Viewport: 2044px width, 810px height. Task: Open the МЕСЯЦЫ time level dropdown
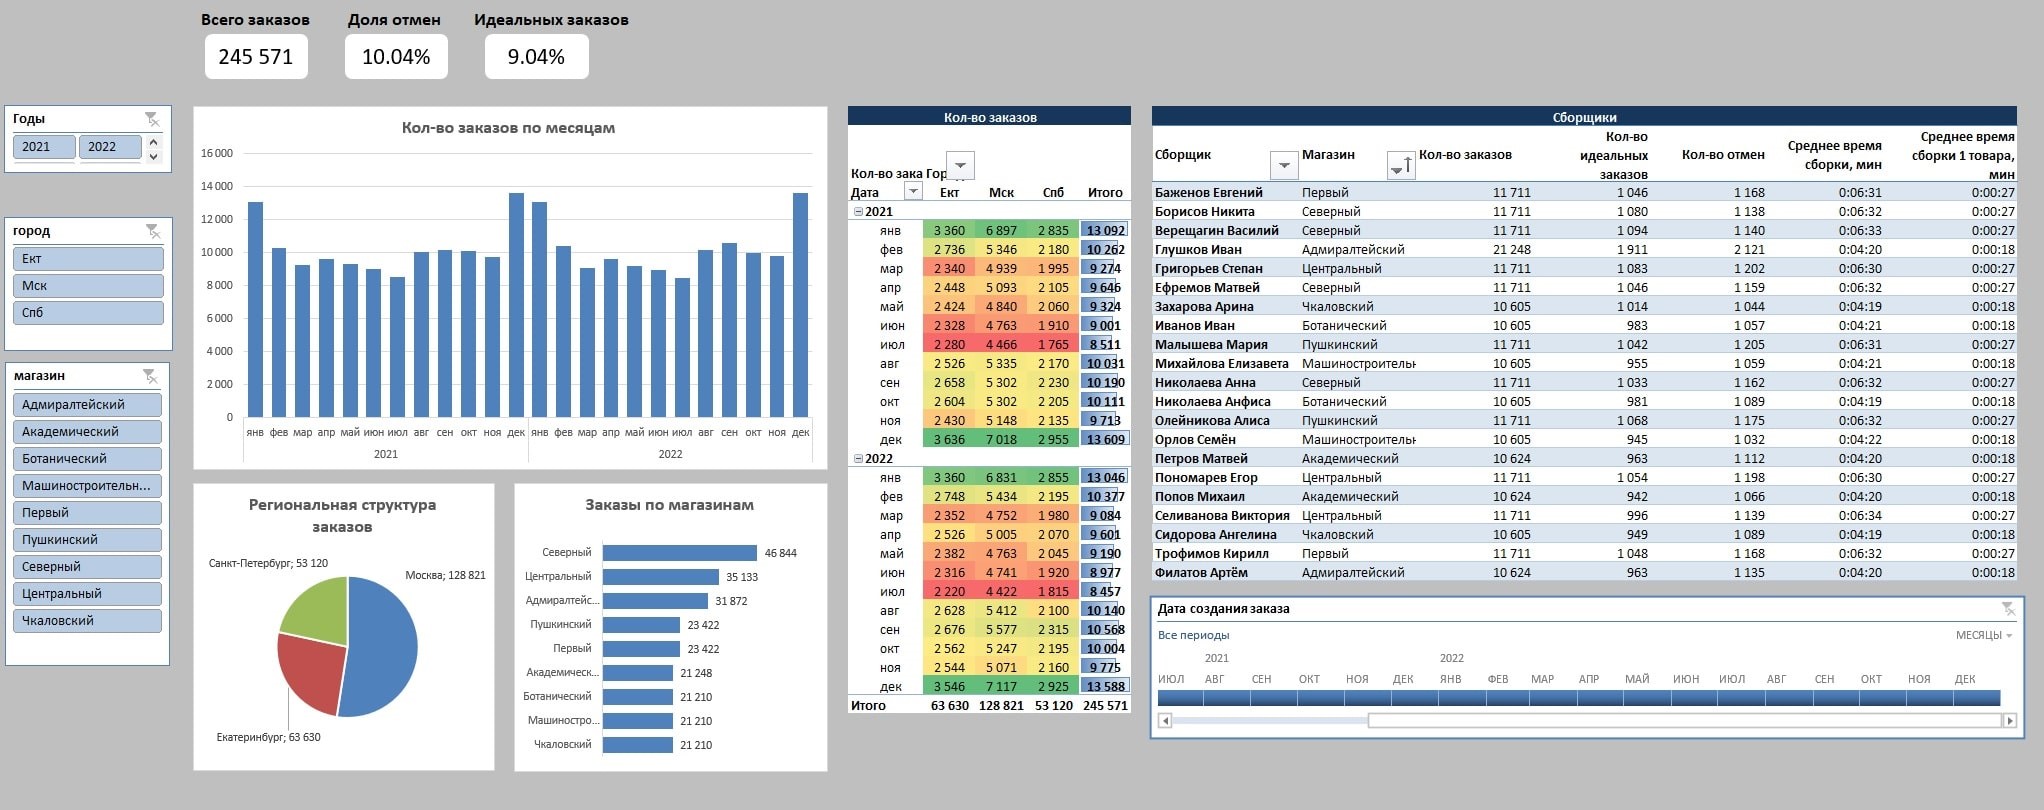click(1983, 636)
